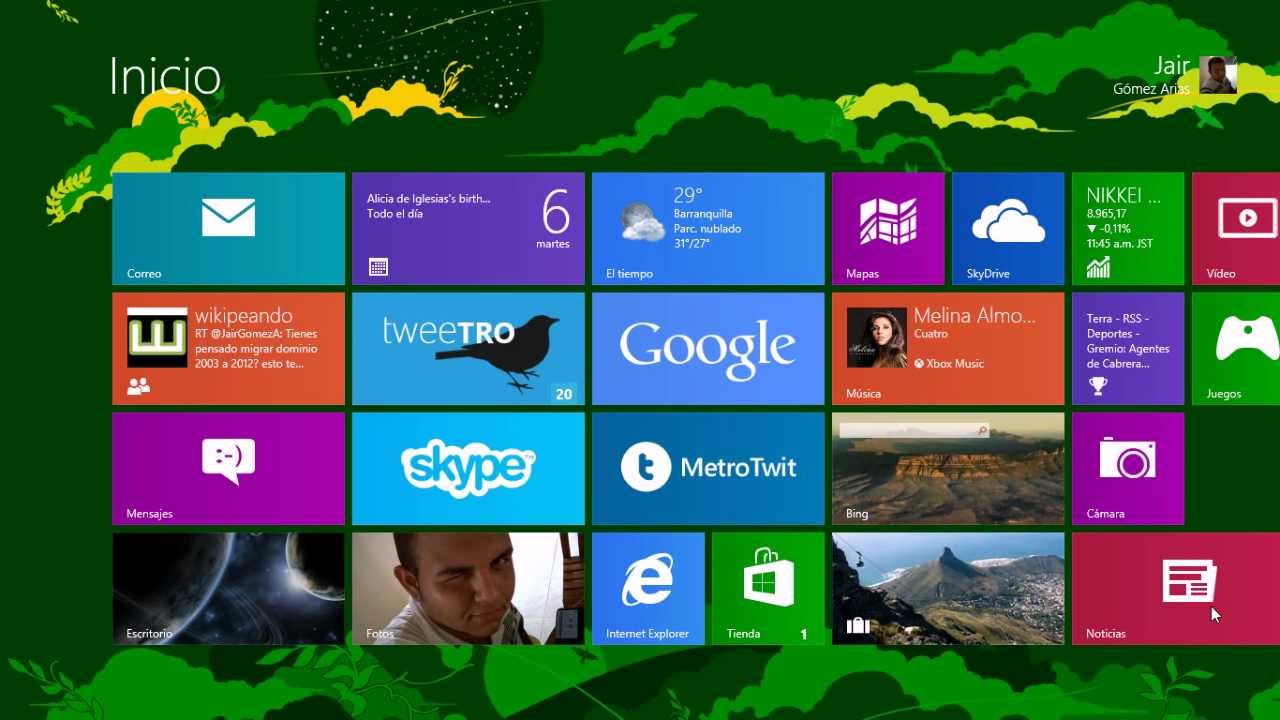Launch Internet Explorer tile
The image size is (1280, 720).
coord(648,589)
